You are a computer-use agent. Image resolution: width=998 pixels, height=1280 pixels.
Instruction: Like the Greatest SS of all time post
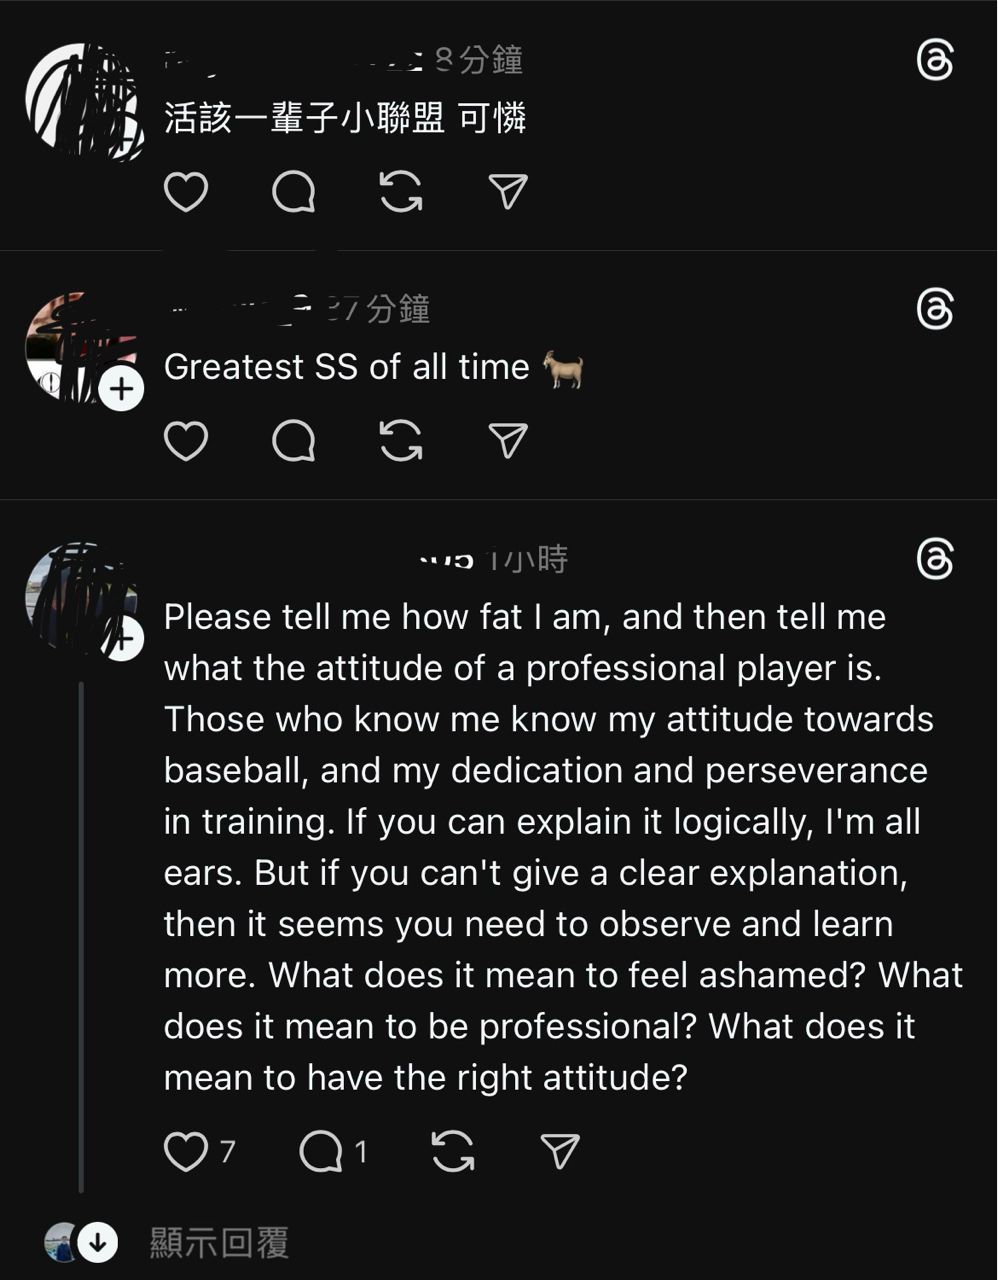186,441
